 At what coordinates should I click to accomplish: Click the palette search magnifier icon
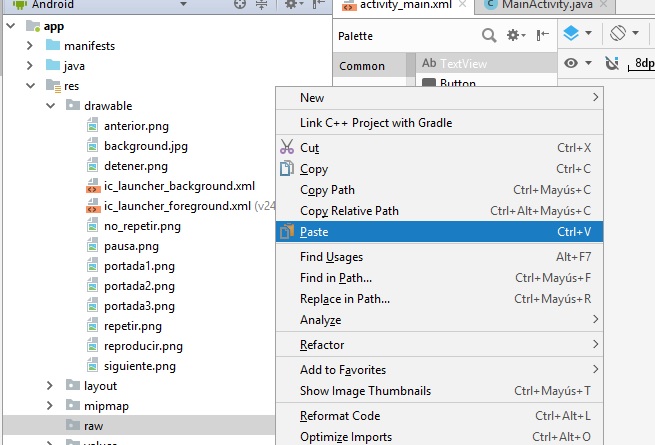[x=489, y=35]
